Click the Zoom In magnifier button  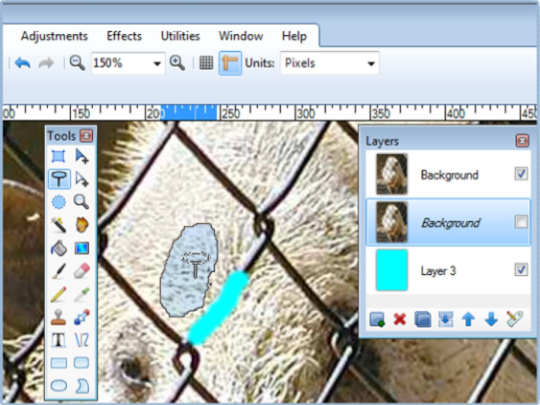(177, 63)
